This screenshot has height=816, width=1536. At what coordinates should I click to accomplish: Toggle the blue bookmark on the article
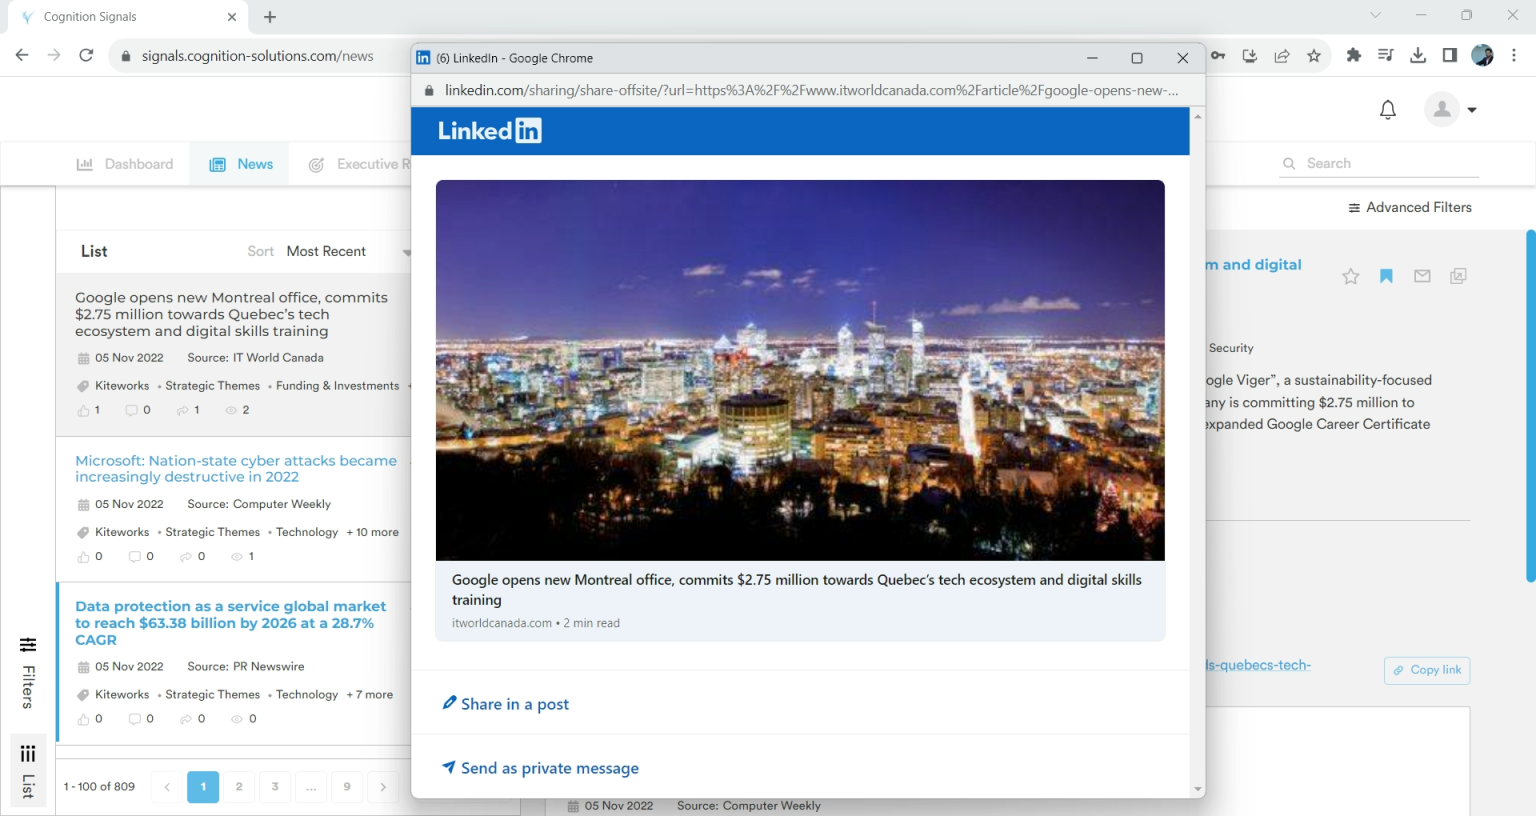tap(1386, 276)
